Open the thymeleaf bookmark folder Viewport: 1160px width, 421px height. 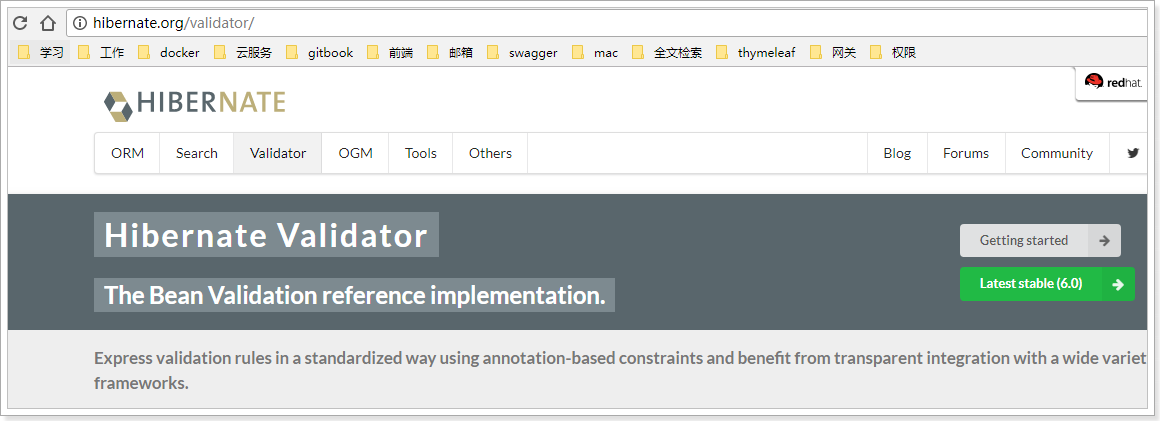[756, 53]
